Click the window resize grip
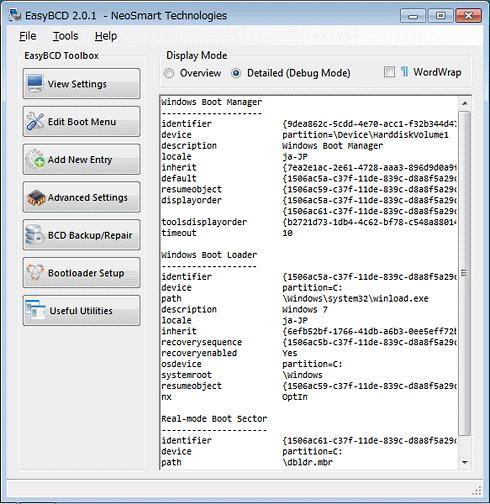The image size is (490, 504). coord(477,491)
